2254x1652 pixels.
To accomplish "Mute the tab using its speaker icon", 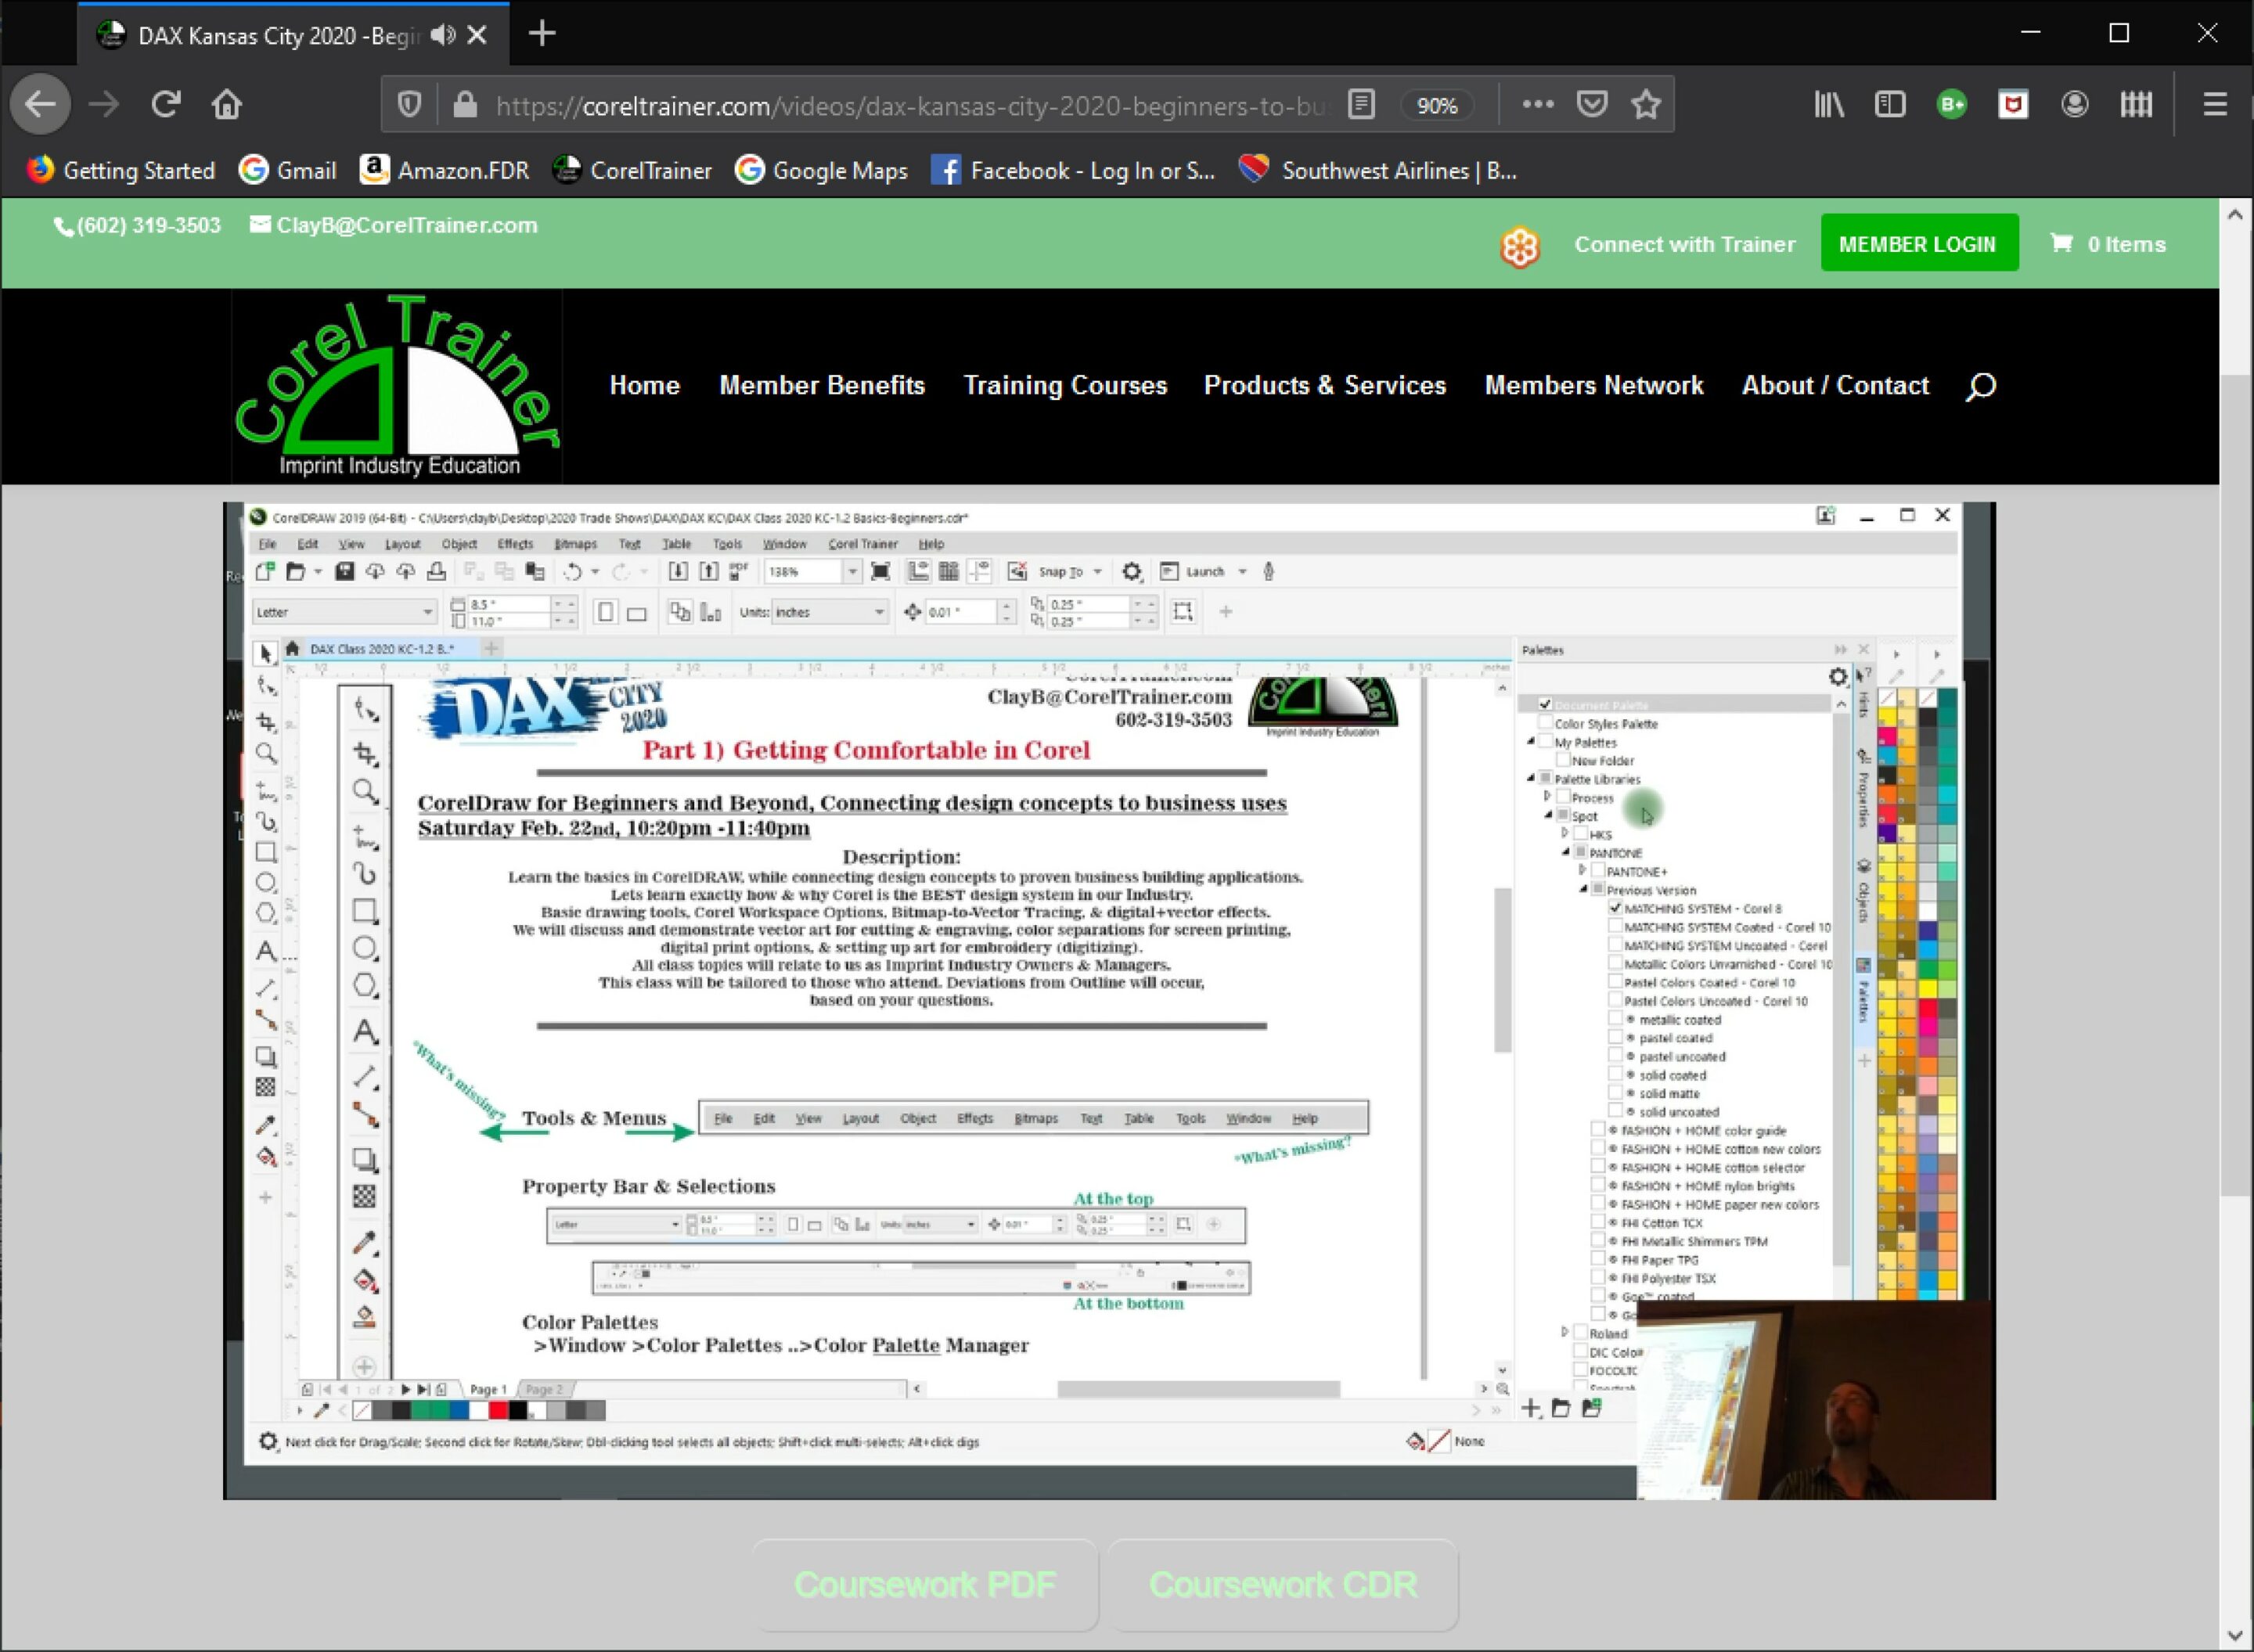I will point(443,35).
